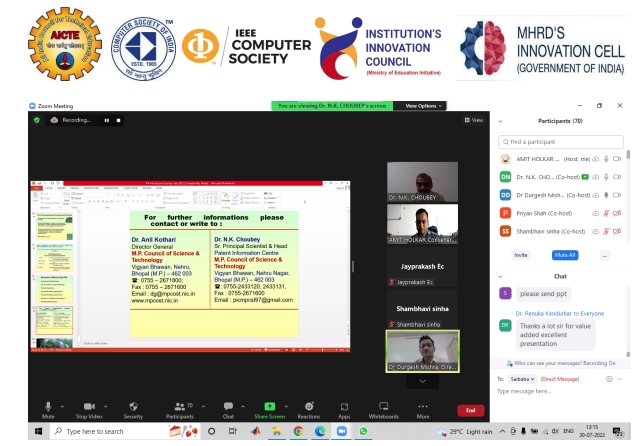Pause the meeting recording
The width and height of the screenshot is (643, 446).
click(x=107, y=120)
